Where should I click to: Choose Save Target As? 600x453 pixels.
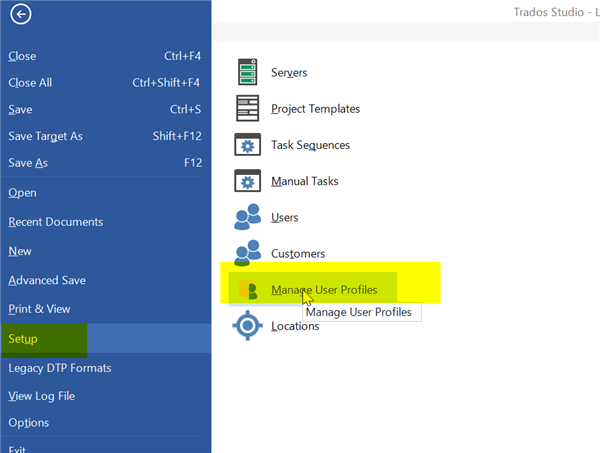point(106,136)
